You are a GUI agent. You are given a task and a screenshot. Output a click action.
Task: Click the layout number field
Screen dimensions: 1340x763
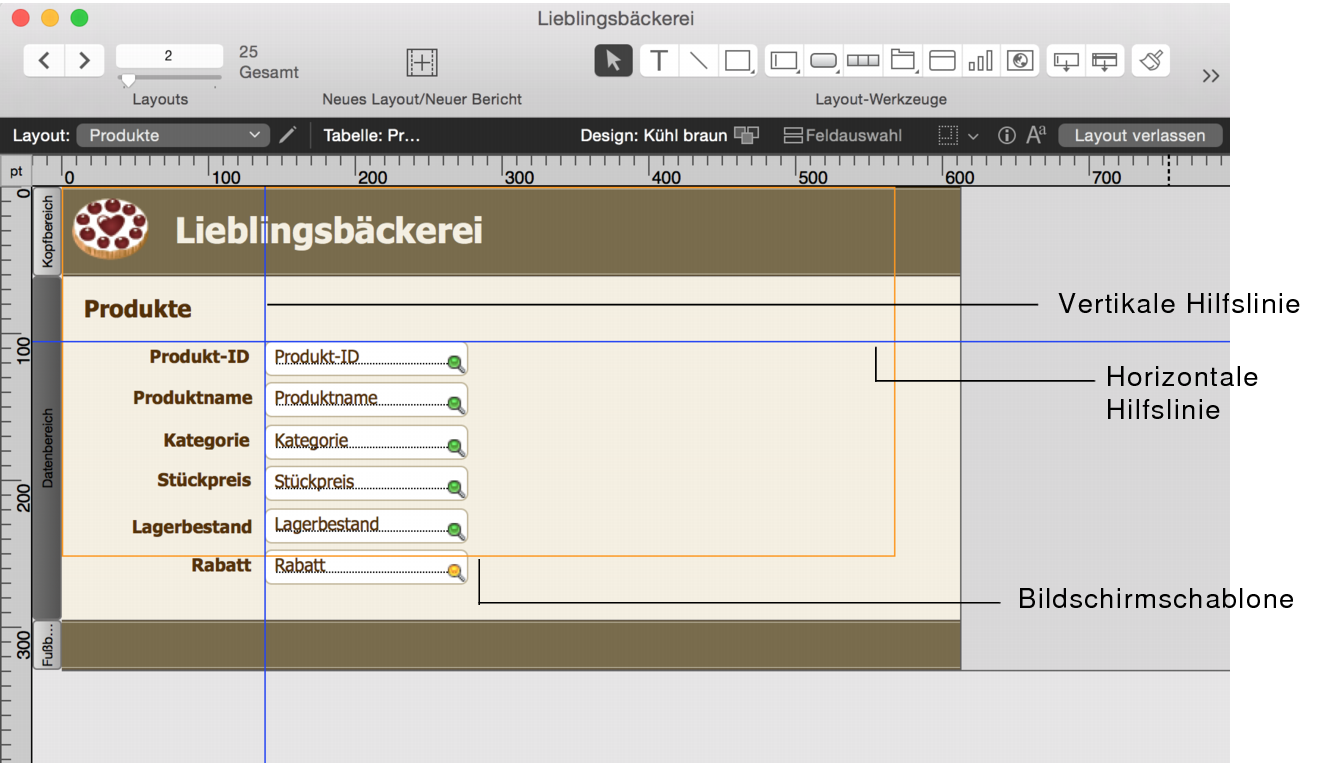pos(169,56)
